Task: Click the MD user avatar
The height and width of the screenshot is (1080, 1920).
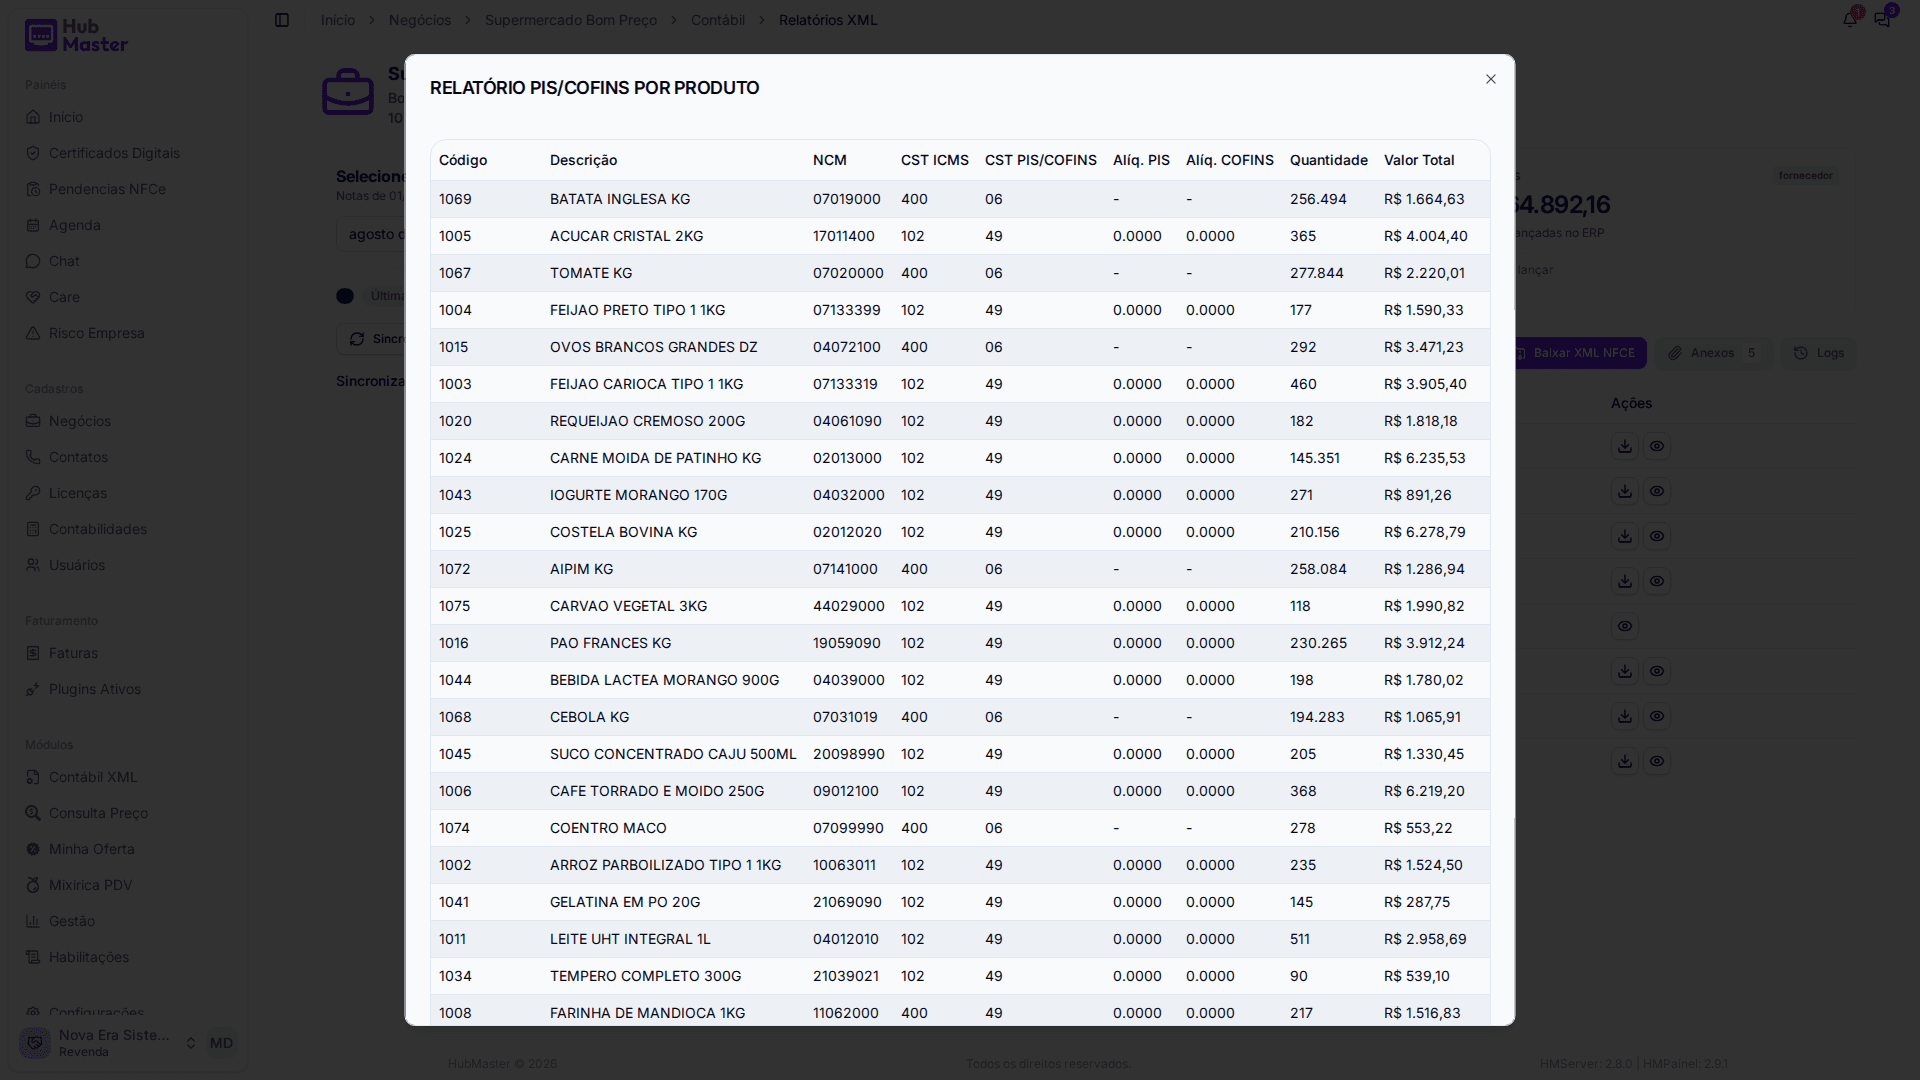Action: [221, 1043]
